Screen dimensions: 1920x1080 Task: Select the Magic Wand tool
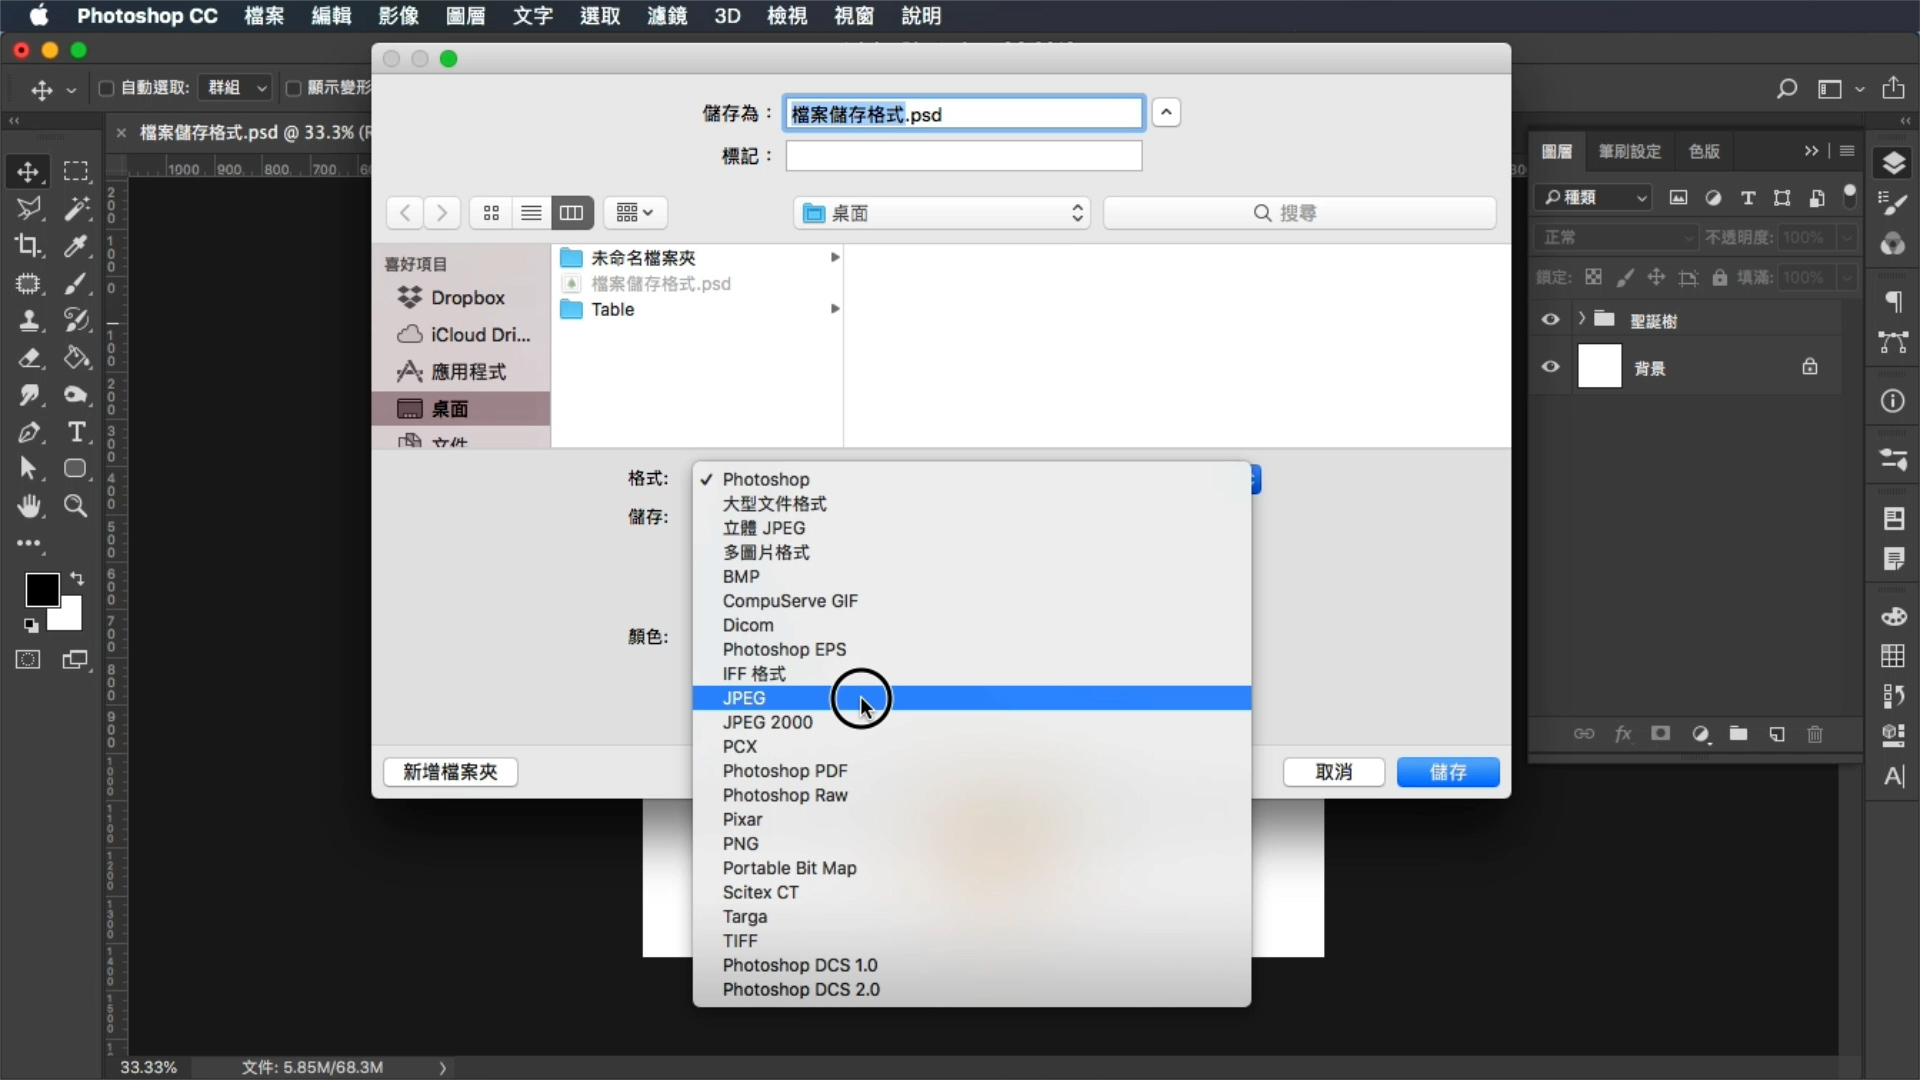coord(76,209)
